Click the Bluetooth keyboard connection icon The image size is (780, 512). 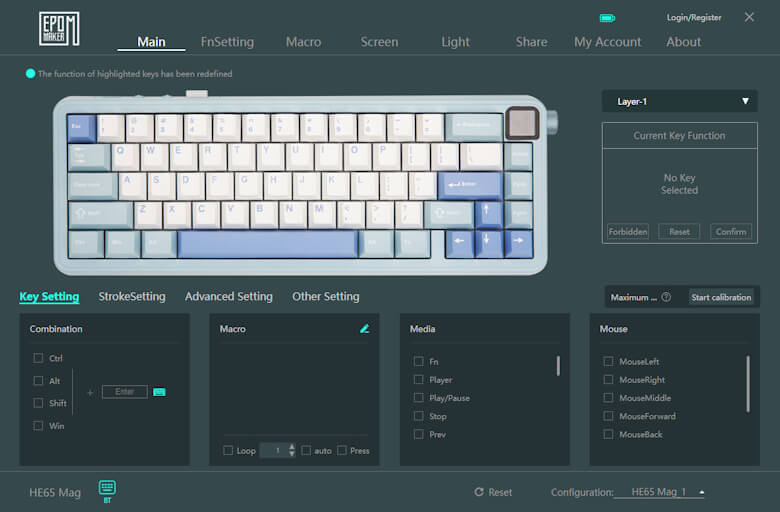point(107,488)
